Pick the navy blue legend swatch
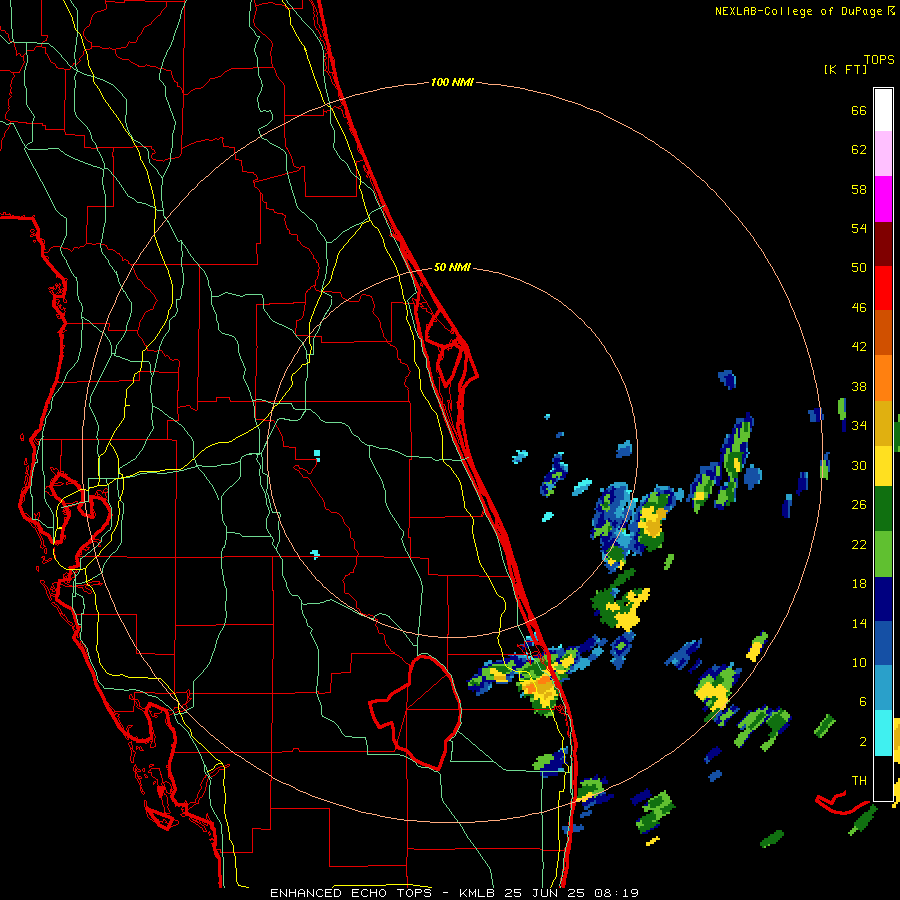Screen dimensions: 900x900 coord(883,599)
